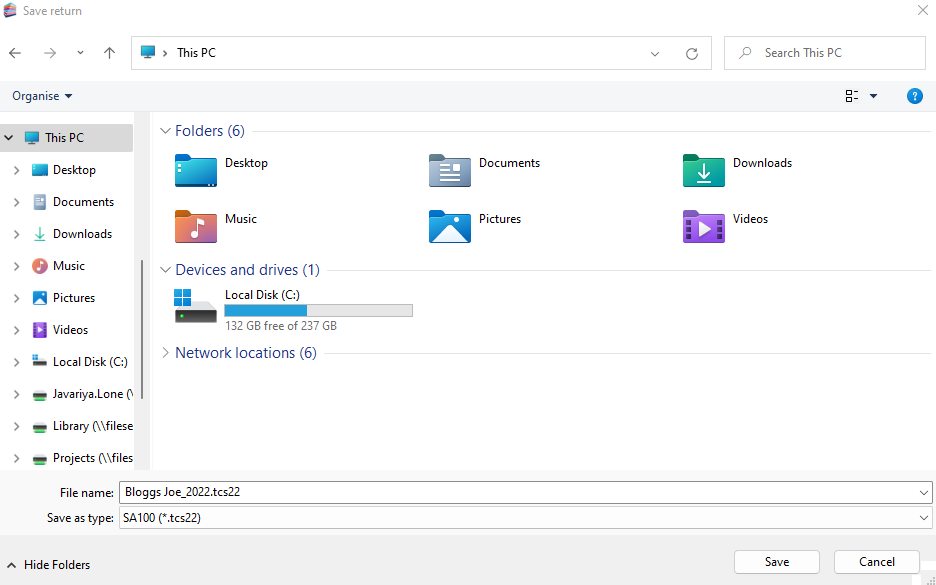The height and width of the screenshot is (585, 936).
Task: Collapse the Folders group section
Action: pyautogui.click(x=165, y=131)
